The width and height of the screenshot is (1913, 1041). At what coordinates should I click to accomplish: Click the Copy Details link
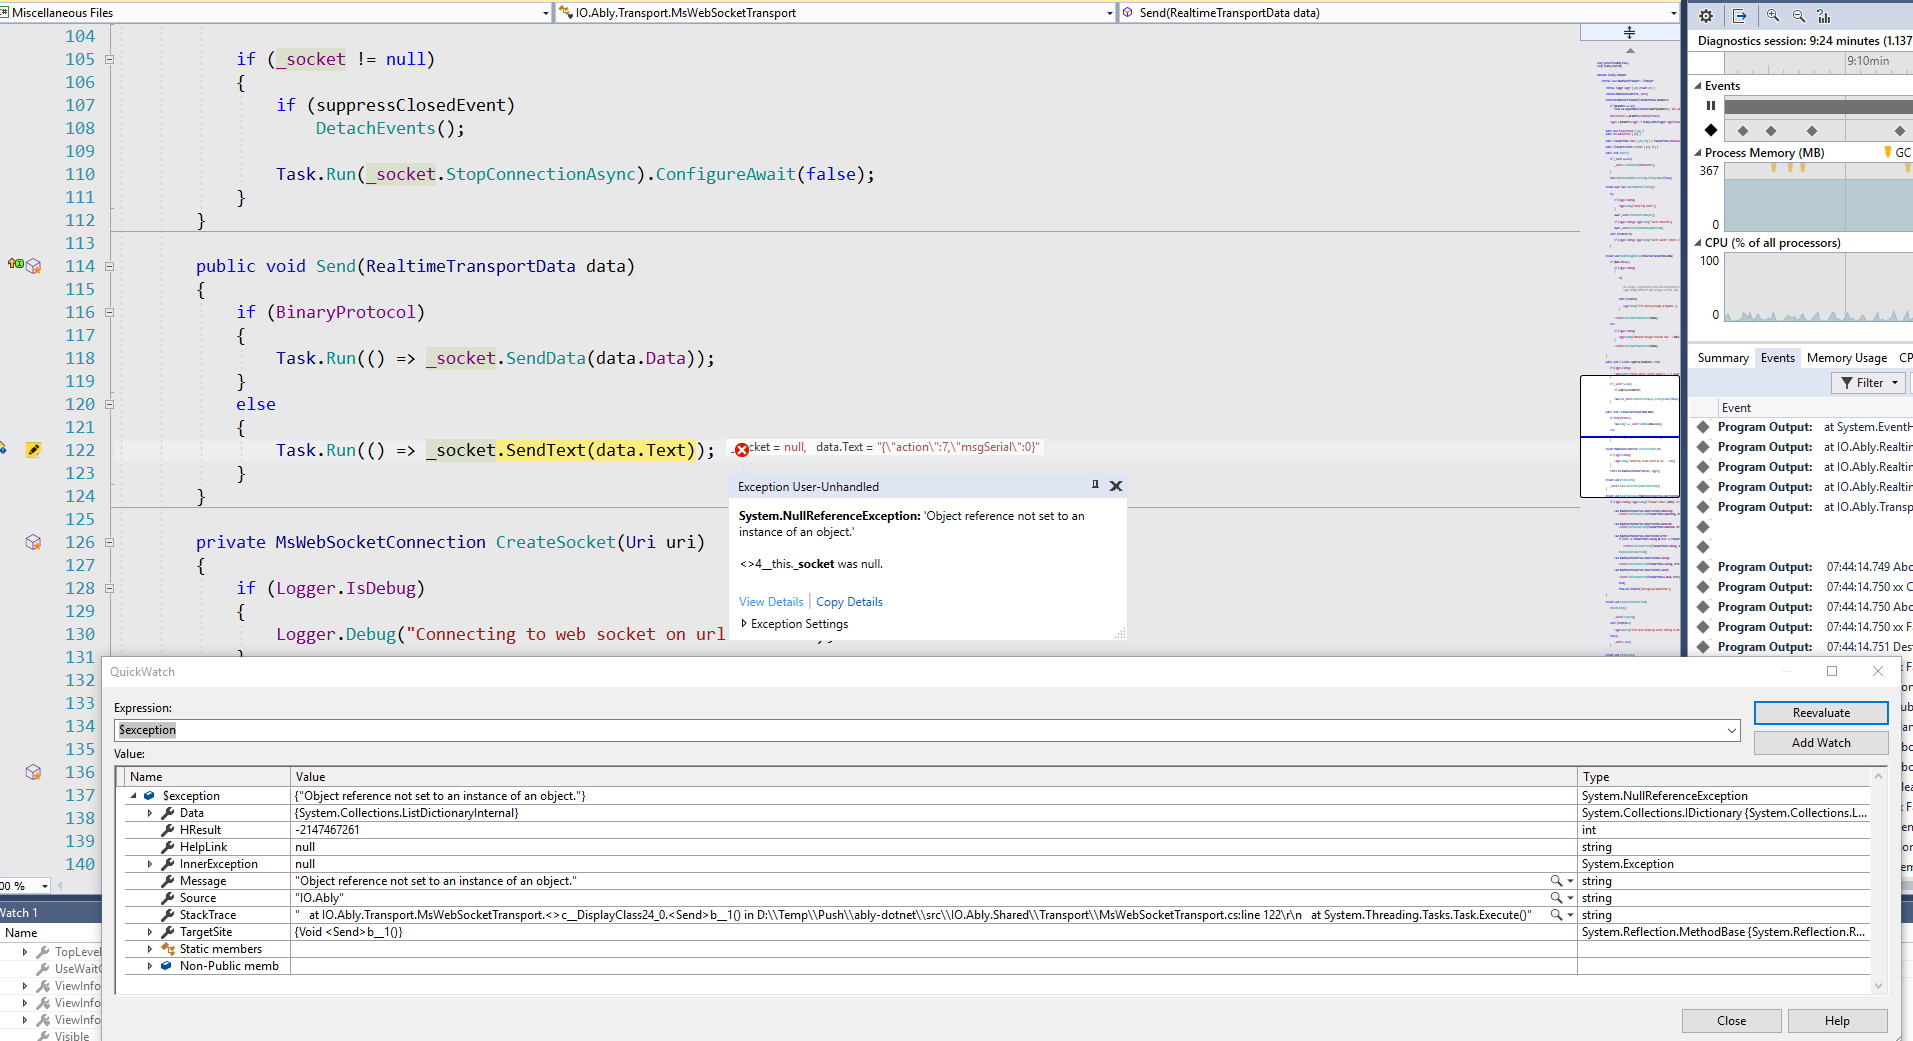pyautogui.click(x=849, y=602)
